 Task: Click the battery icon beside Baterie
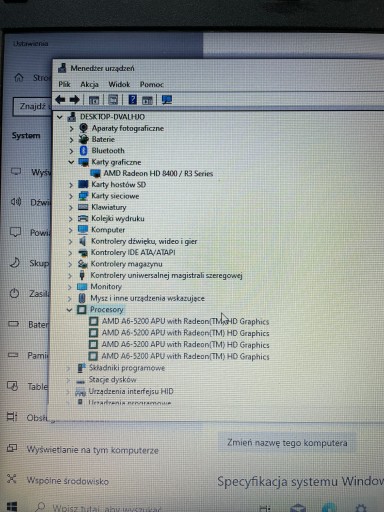[x=83, y=139]
